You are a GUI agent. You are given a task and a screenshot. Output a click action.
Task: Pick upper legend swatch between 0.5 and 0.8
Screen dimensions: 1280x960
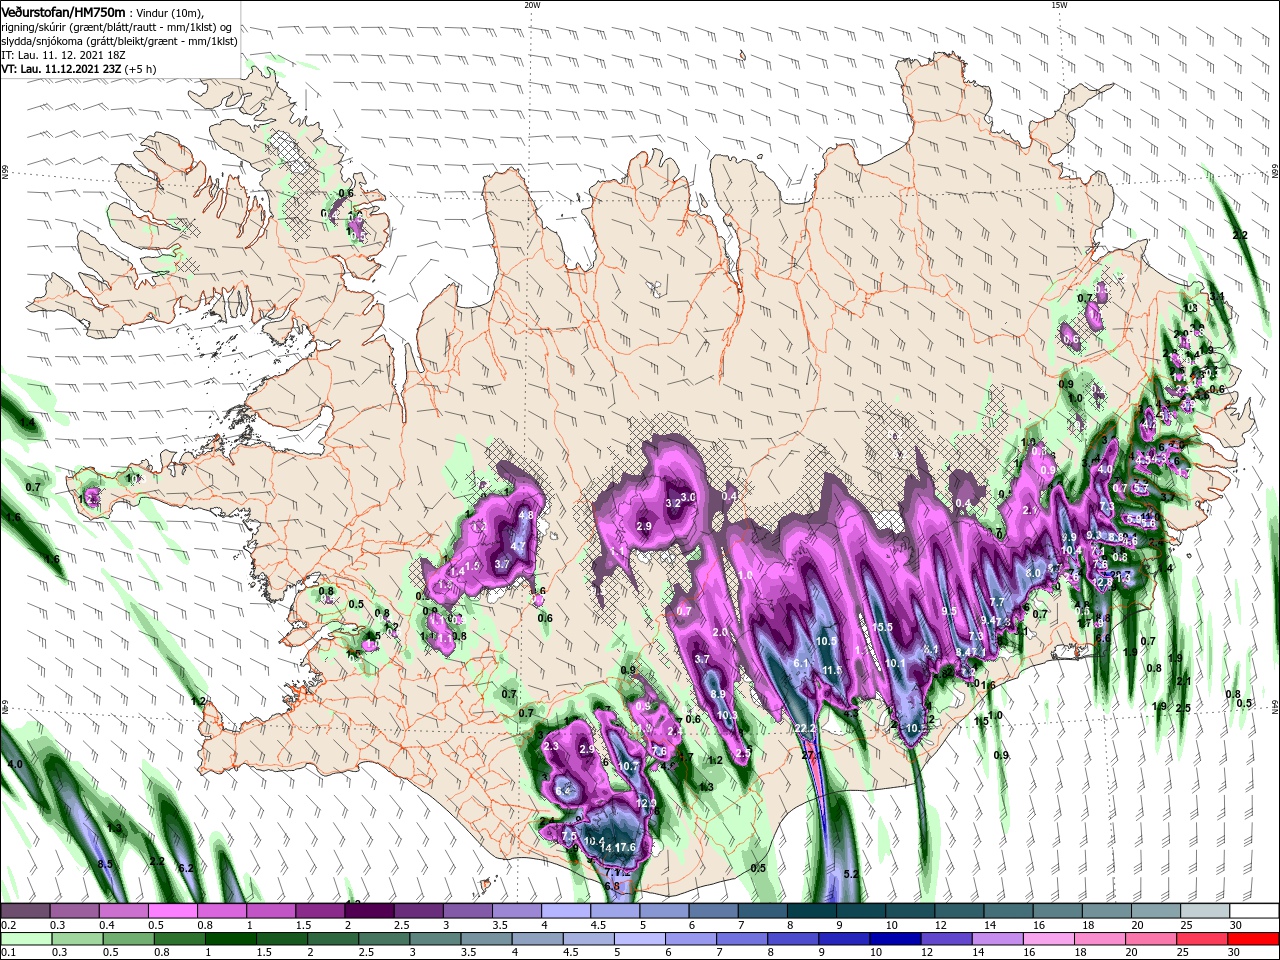click(x=173, y=911)
